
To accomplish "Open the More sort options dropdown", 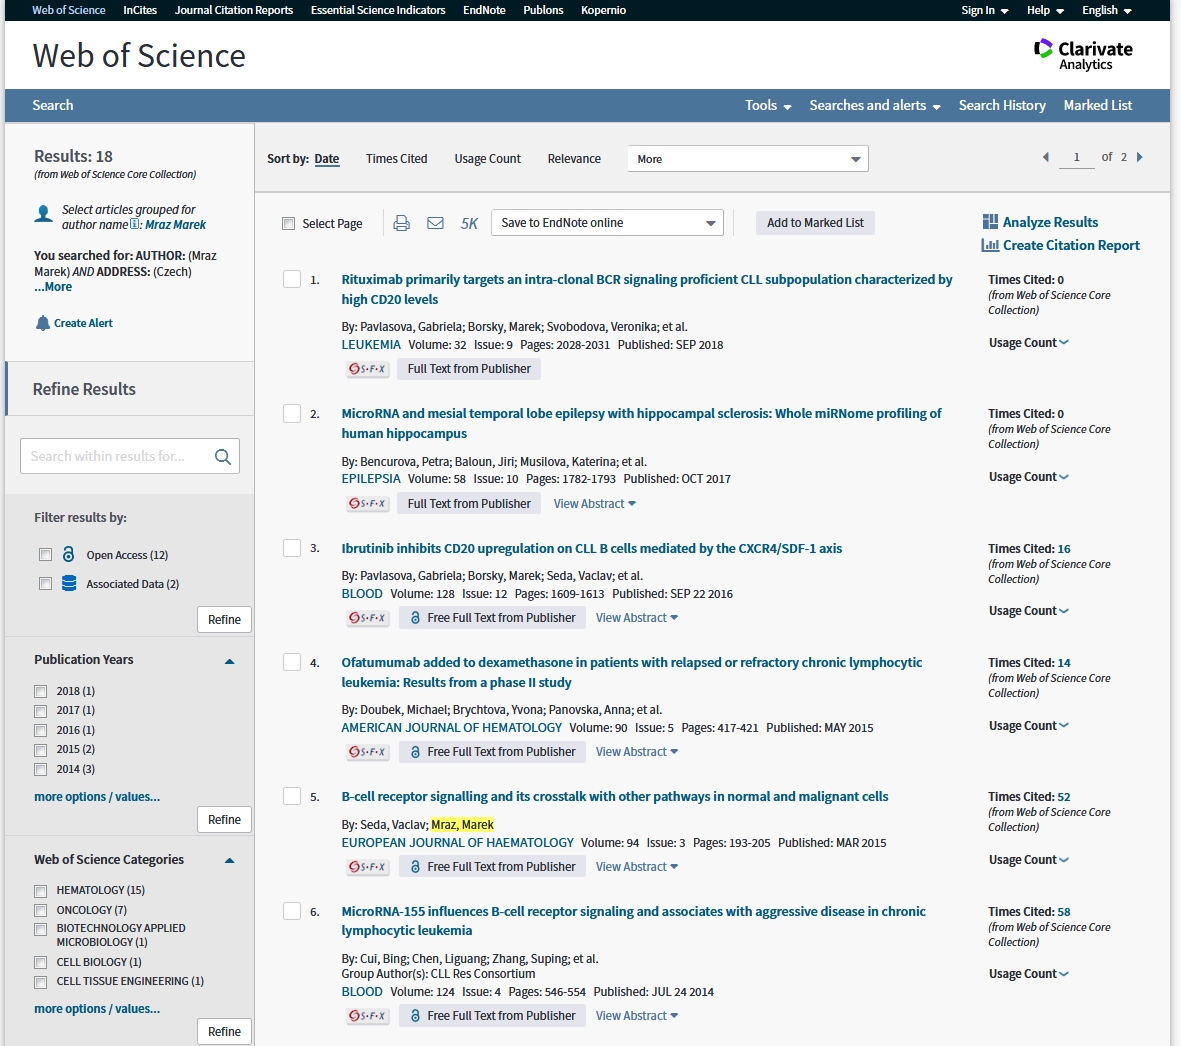I will 748,159.
